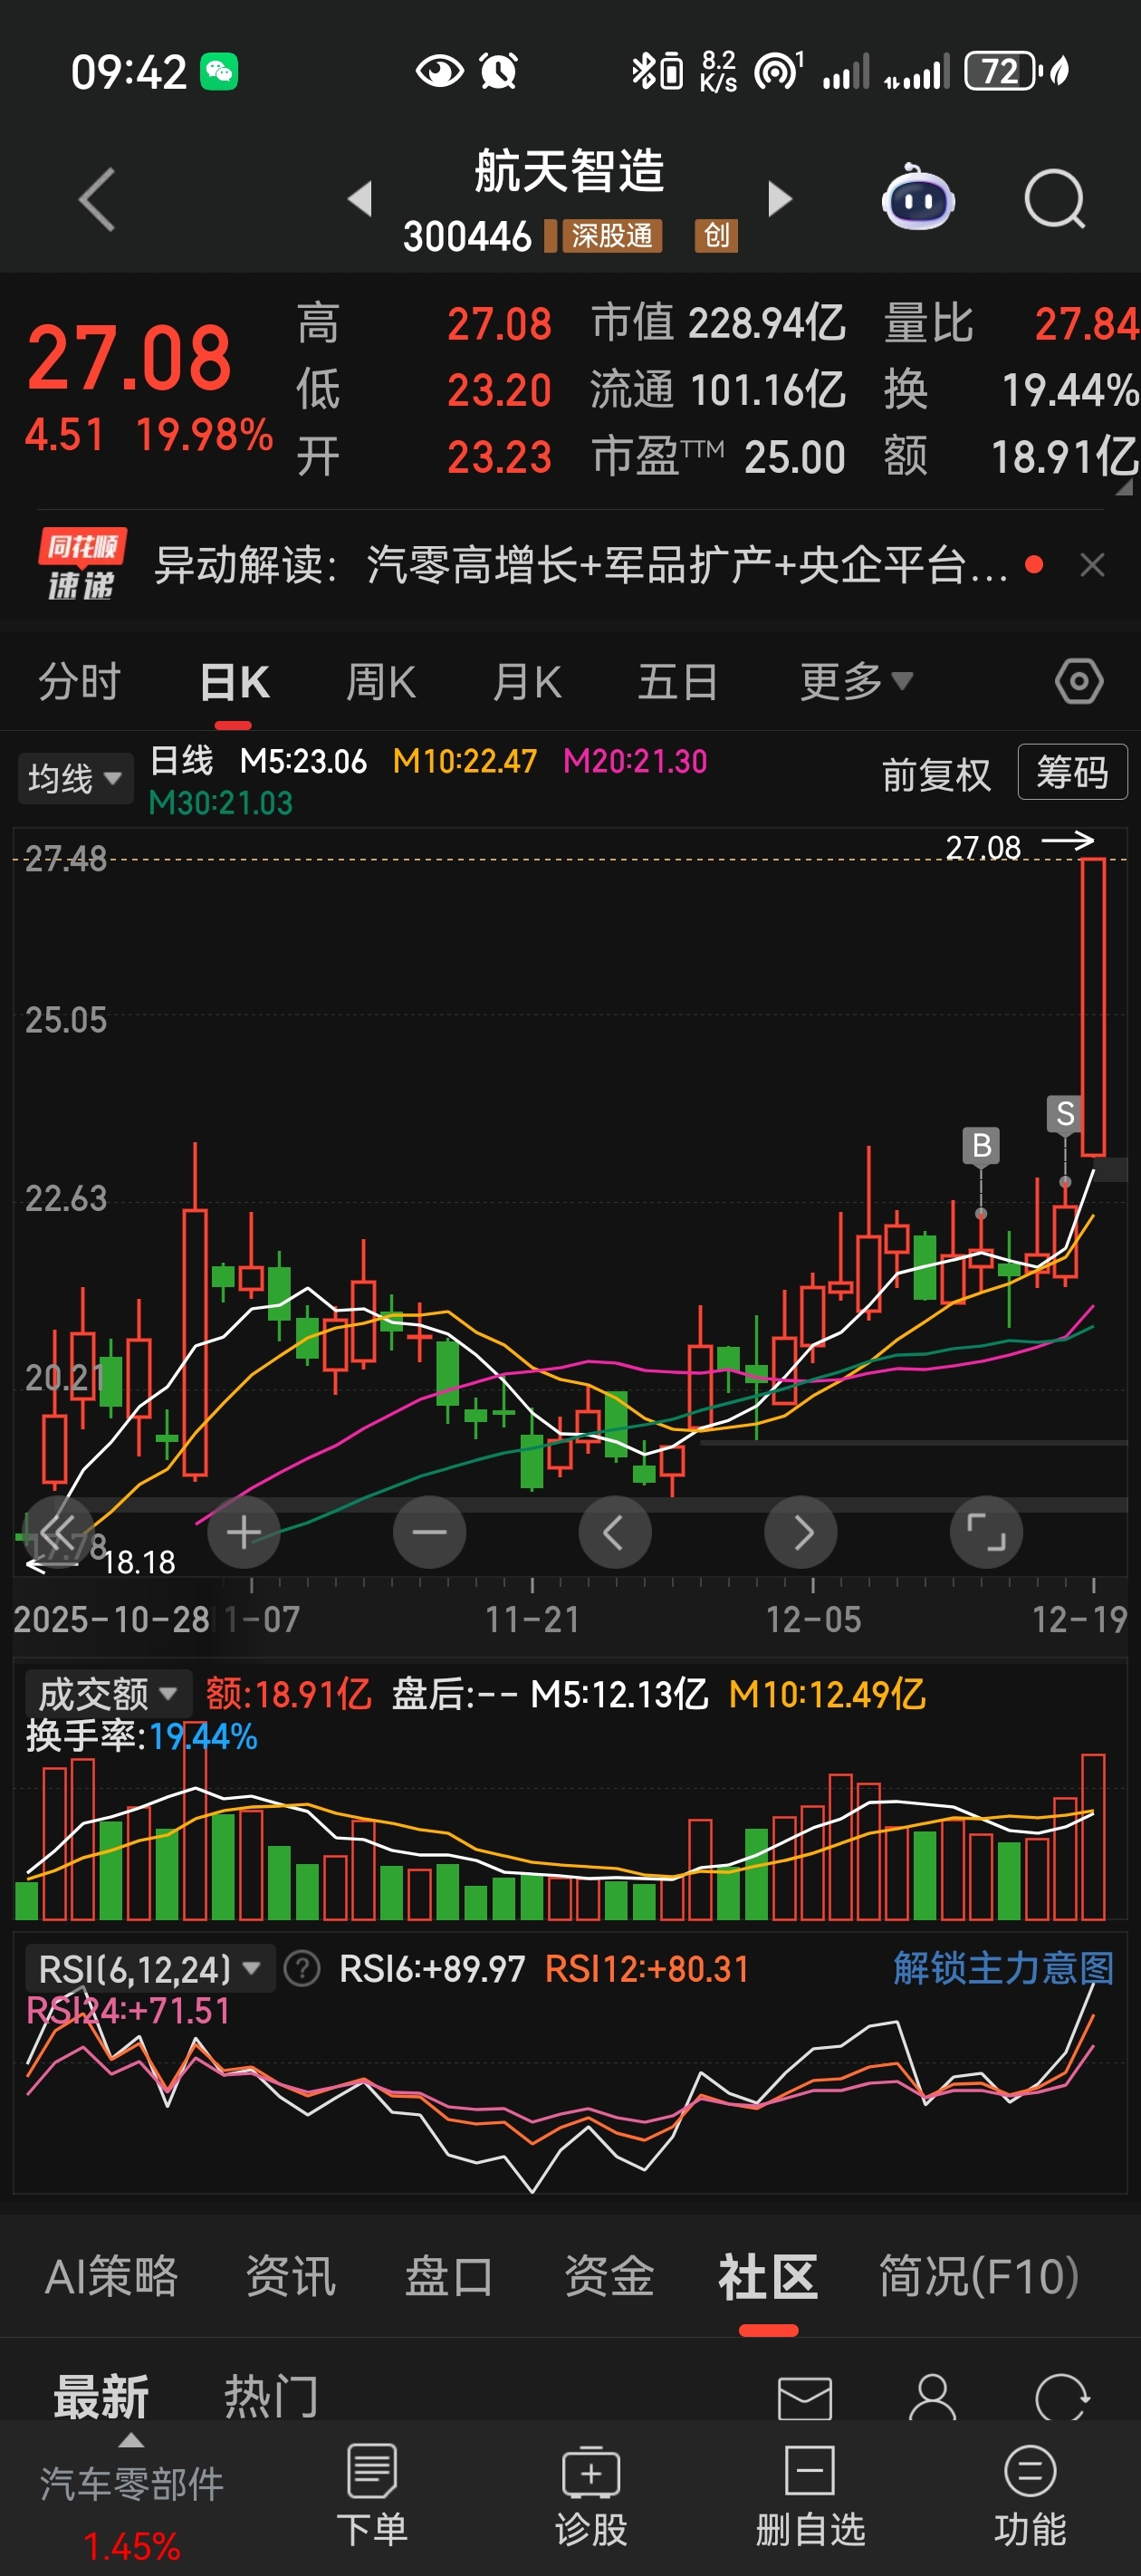The width and height of the screenshot is (1141, 2576).
Task: Zoom out the K-line with minus
Action: (430, 1532)
